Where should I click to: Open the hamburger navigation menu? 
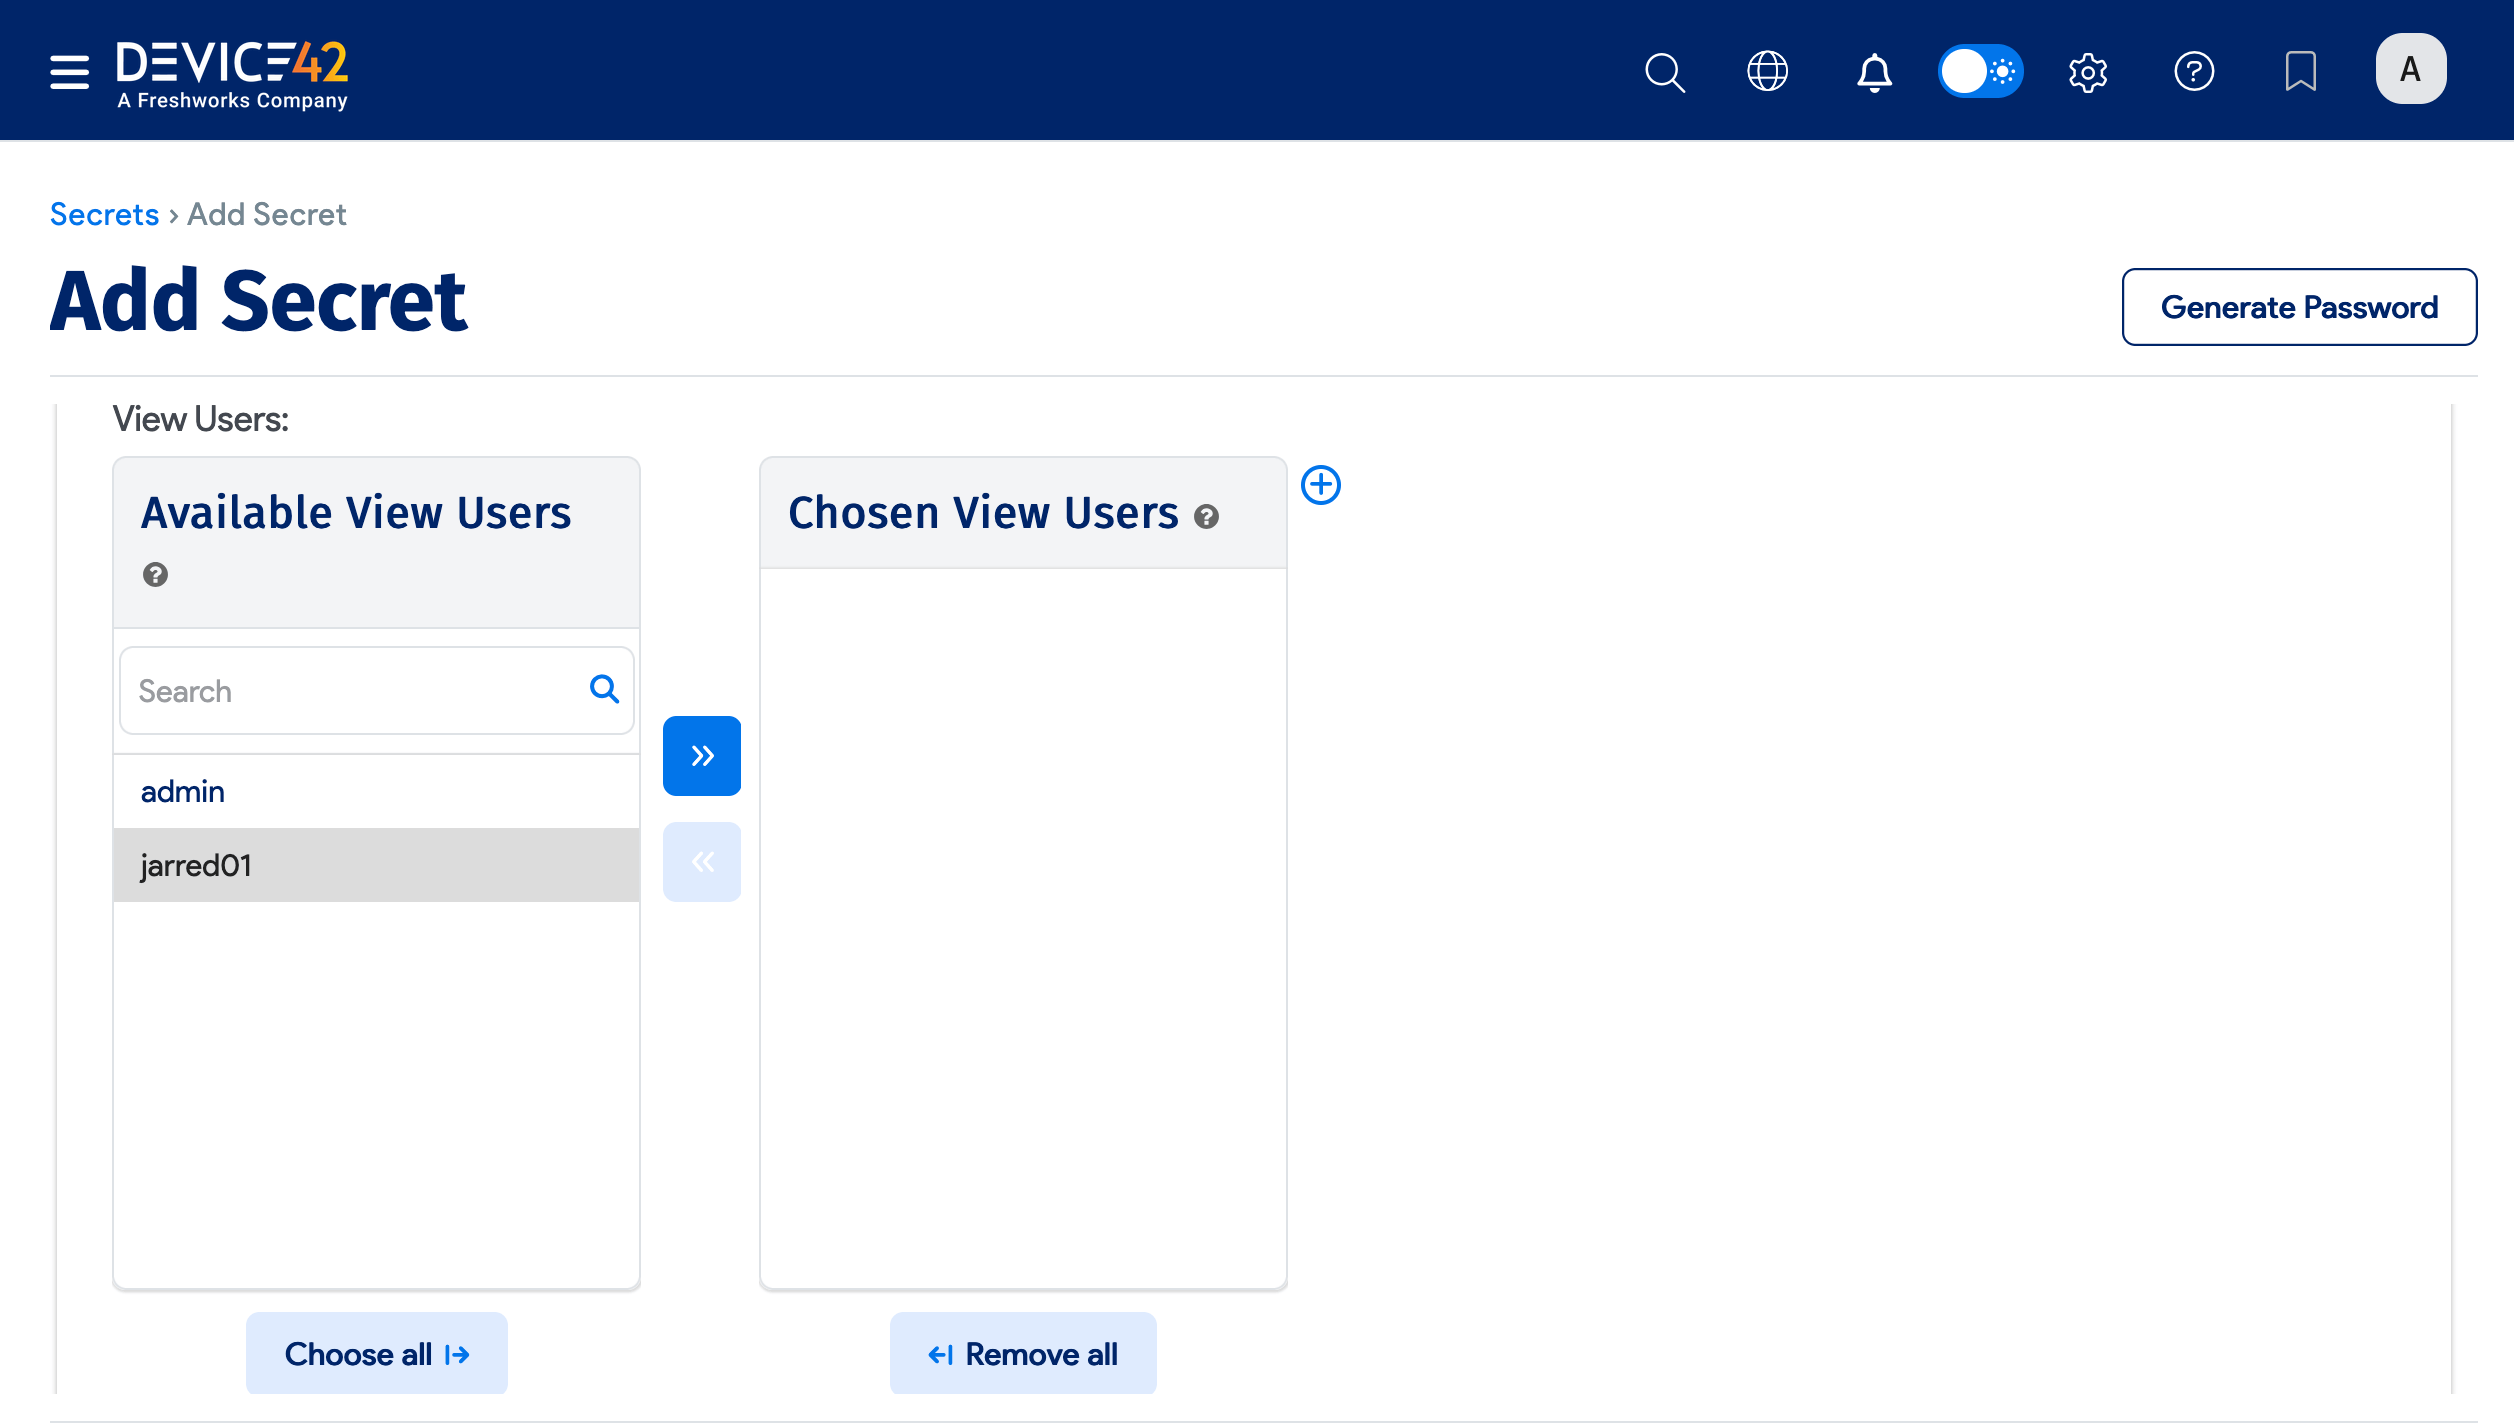point(68,71)
